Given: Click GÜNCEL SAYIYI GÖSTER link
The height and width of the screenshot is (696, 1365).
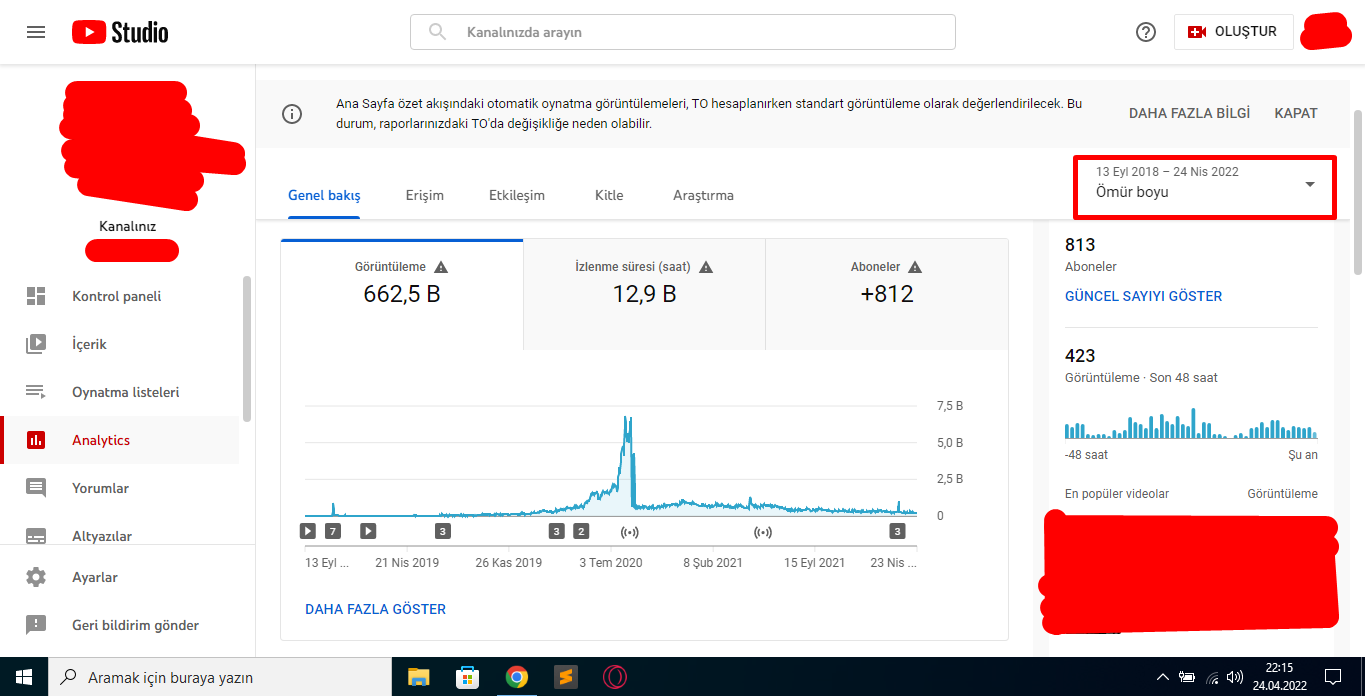Looking at the screenshot, I should tap(1144, 296).
